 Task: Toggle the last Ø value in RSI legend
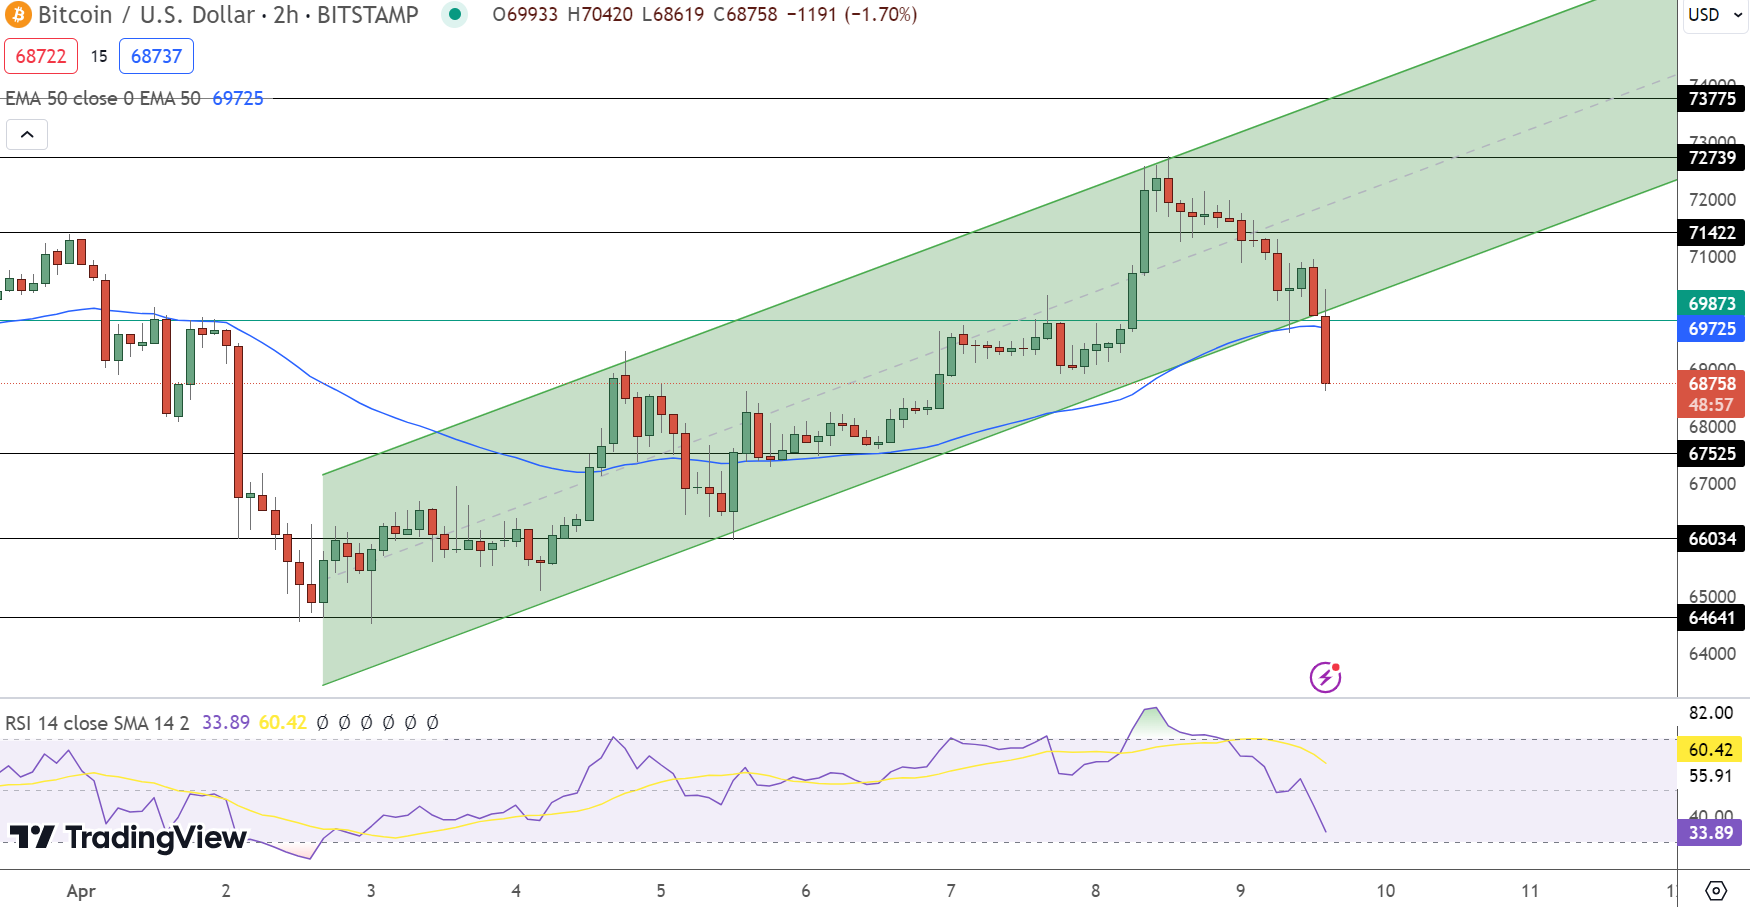[x=432, y=722]
